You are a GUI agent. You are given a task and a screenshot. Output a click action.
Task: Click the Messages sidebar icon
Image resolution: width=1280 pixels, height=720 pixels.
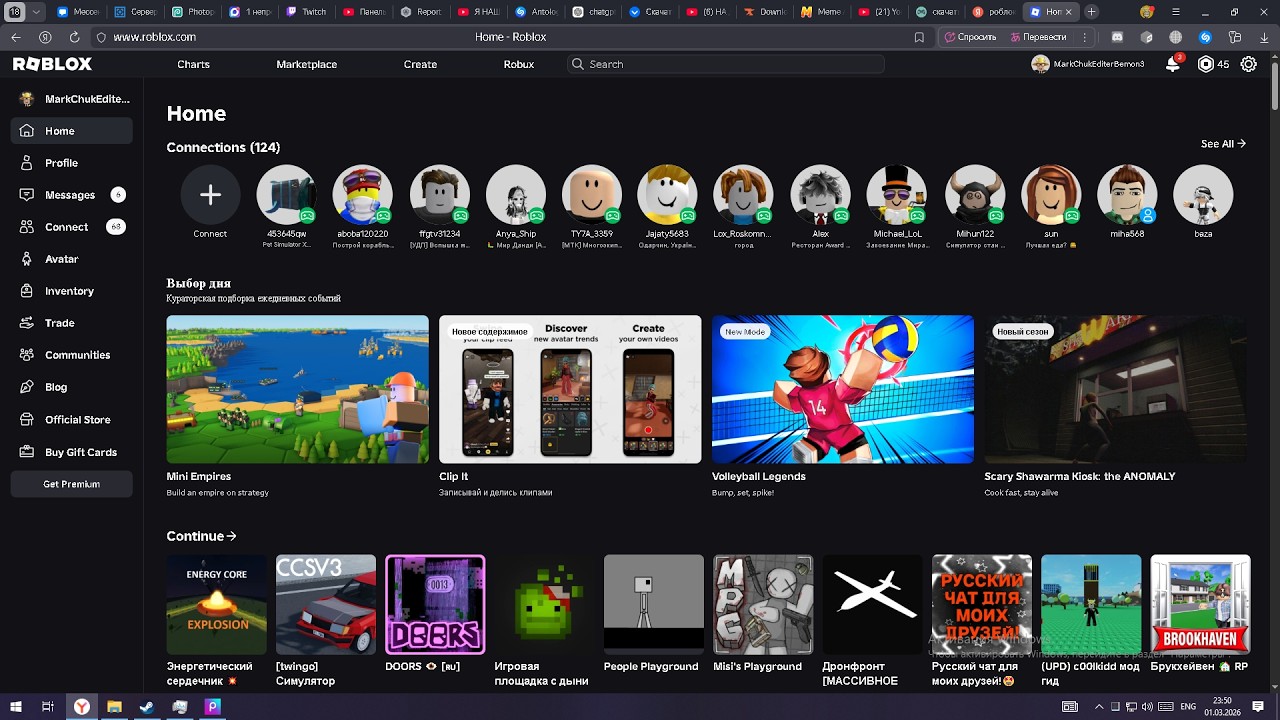pyautogui.click(x=27, y=195)
